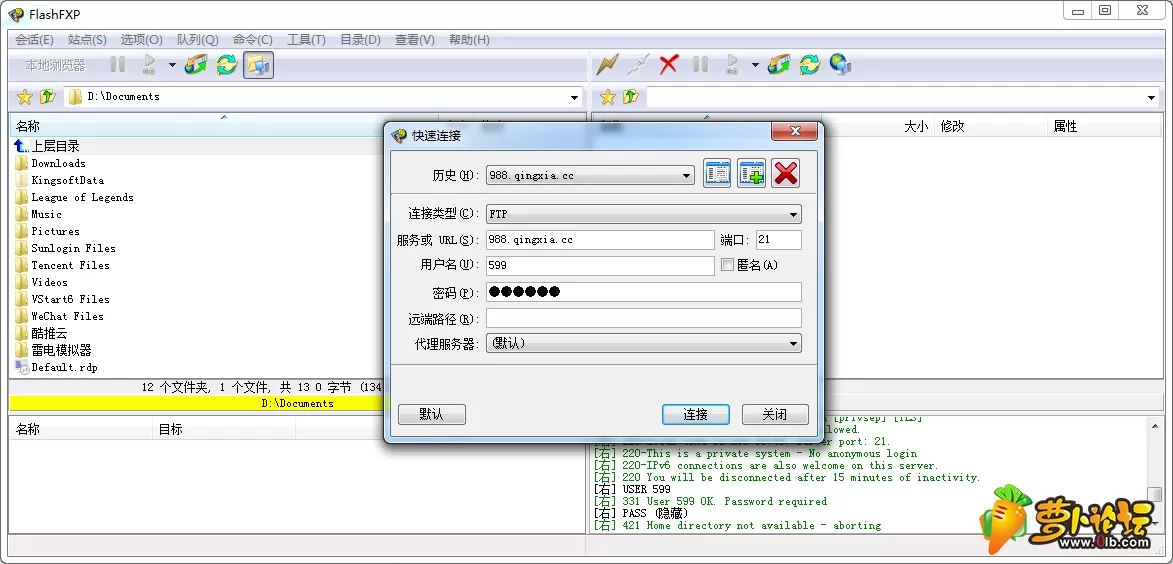Click the Transfer Queue play icon in right toolbar

click(732, 65)
